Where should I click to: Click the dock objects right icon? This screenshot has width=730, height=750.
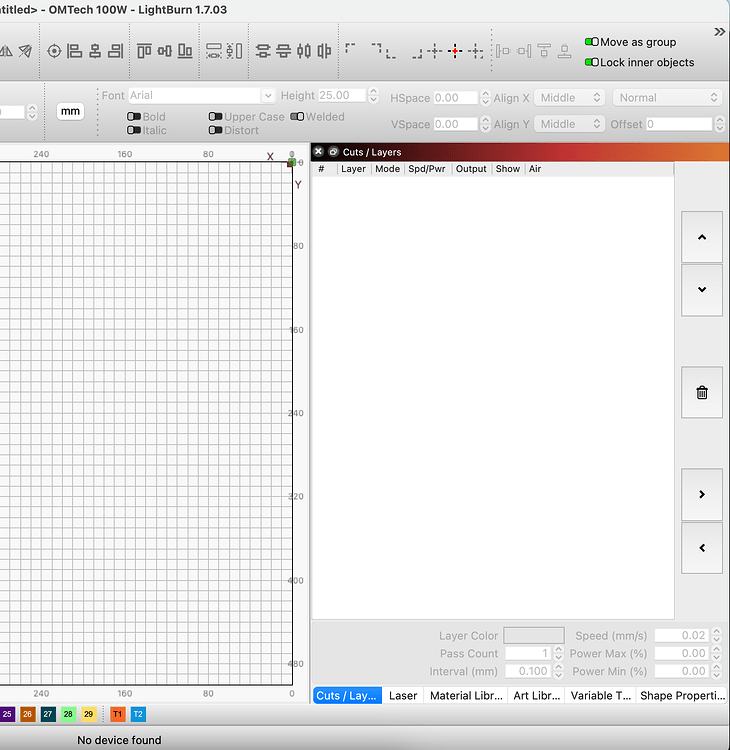(x=524, y=51)
